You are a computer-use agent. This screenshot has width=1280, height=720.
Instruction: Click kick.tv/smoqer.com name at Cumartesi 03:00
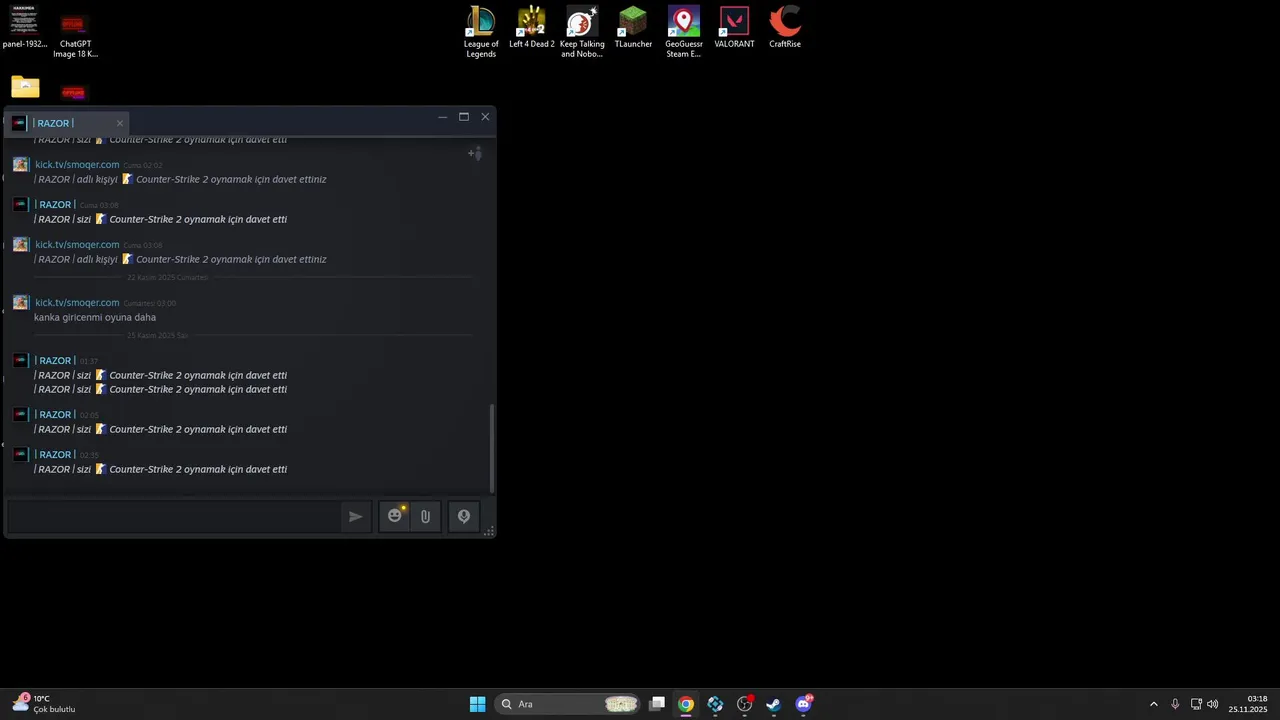pyautogui.click(x=77, y=302)
